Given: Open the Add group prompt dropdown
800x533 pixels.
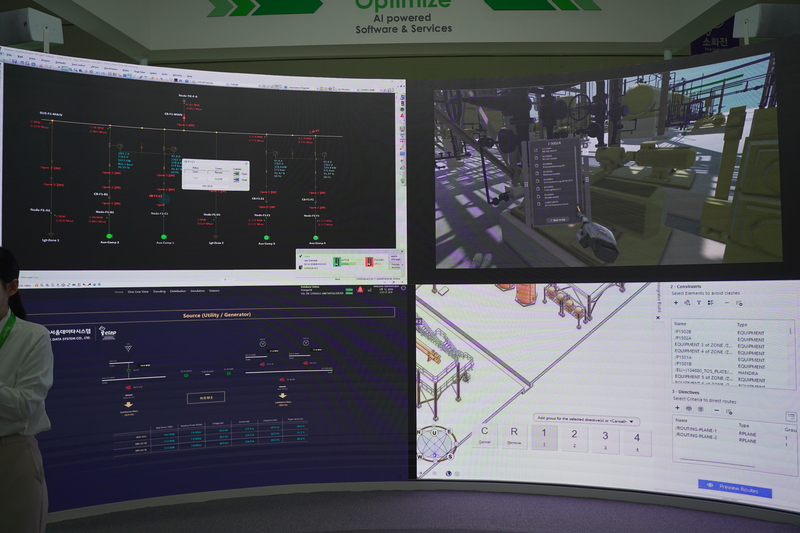Looking at the screenshot, I should click(587, 419).
